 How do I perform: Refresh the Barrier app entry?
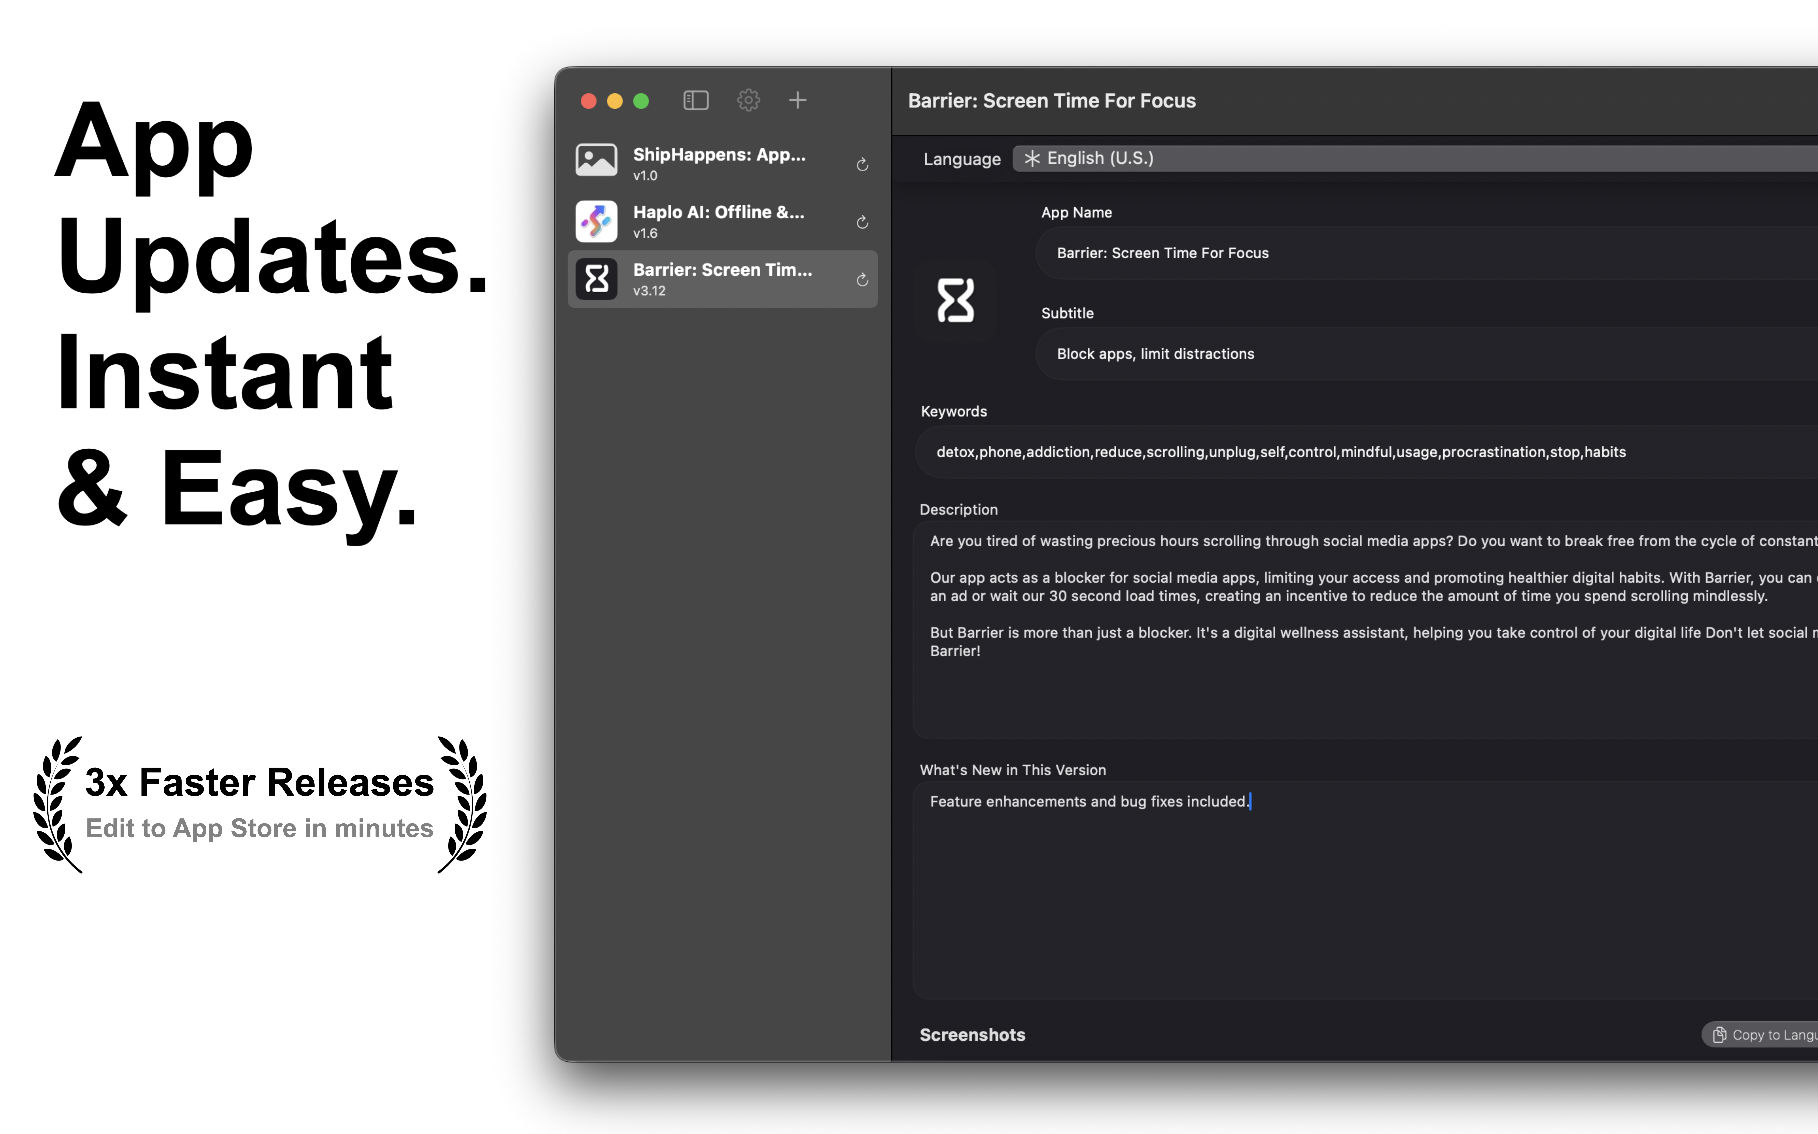point(862,280)
